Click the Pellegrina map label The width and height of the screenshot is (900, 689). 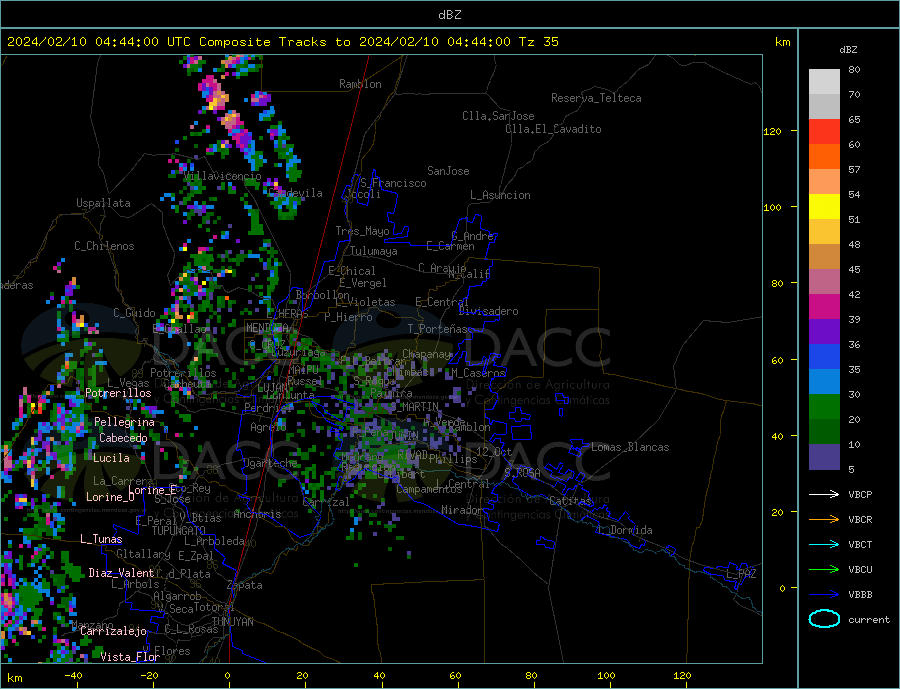pos(125,422)
